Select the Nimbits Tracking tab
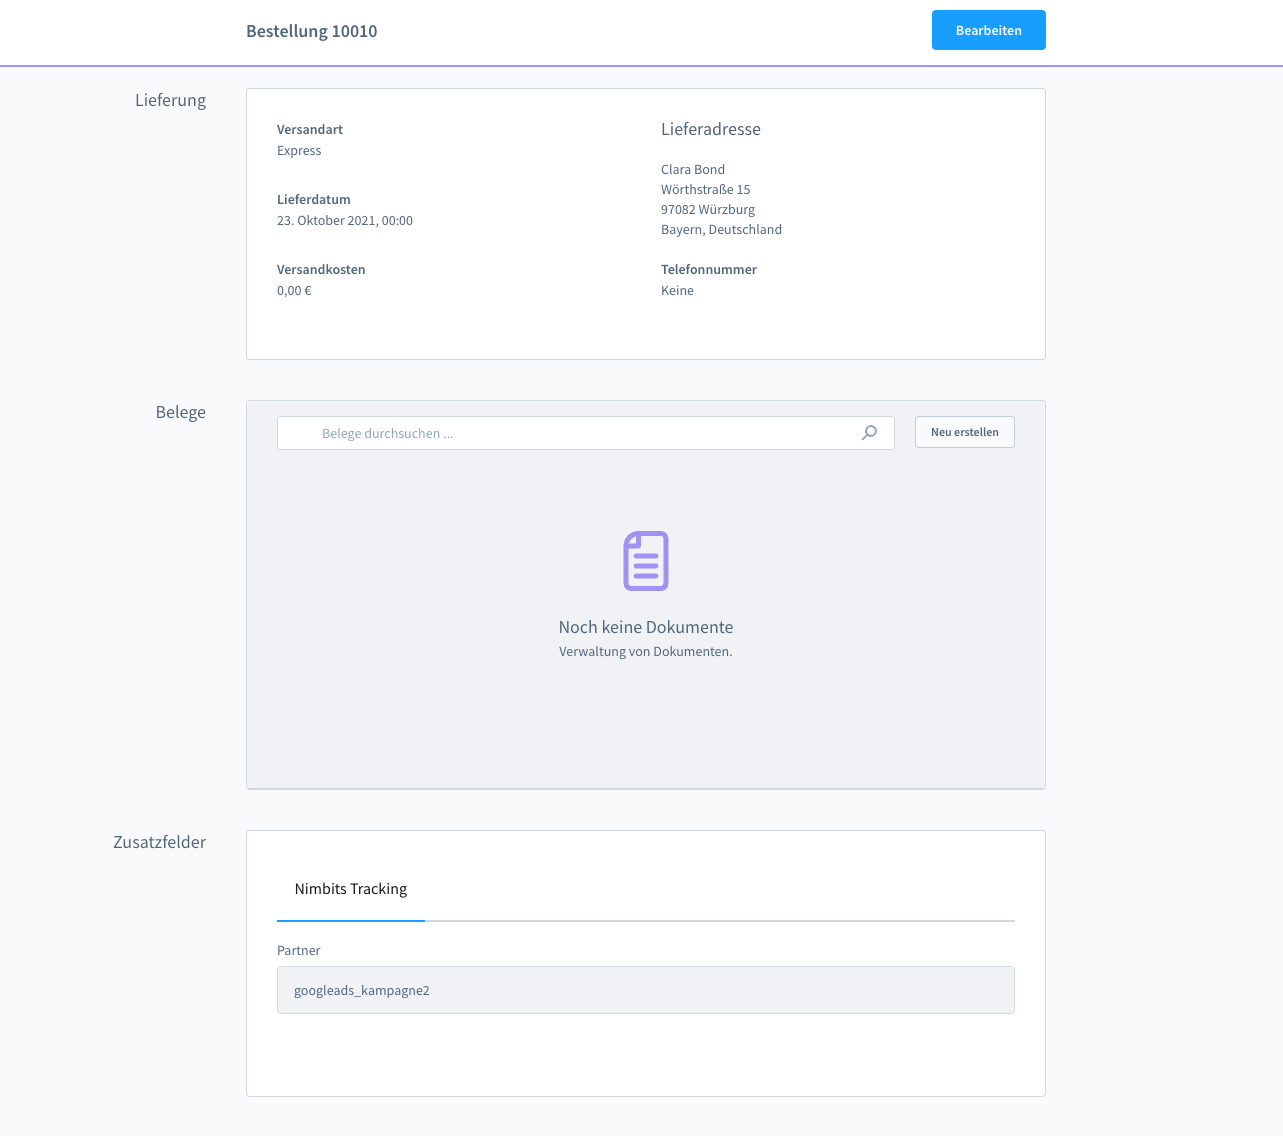The width and height of the screenshot is (1283, 1136). pyautogui.click(x=351, y=889)
